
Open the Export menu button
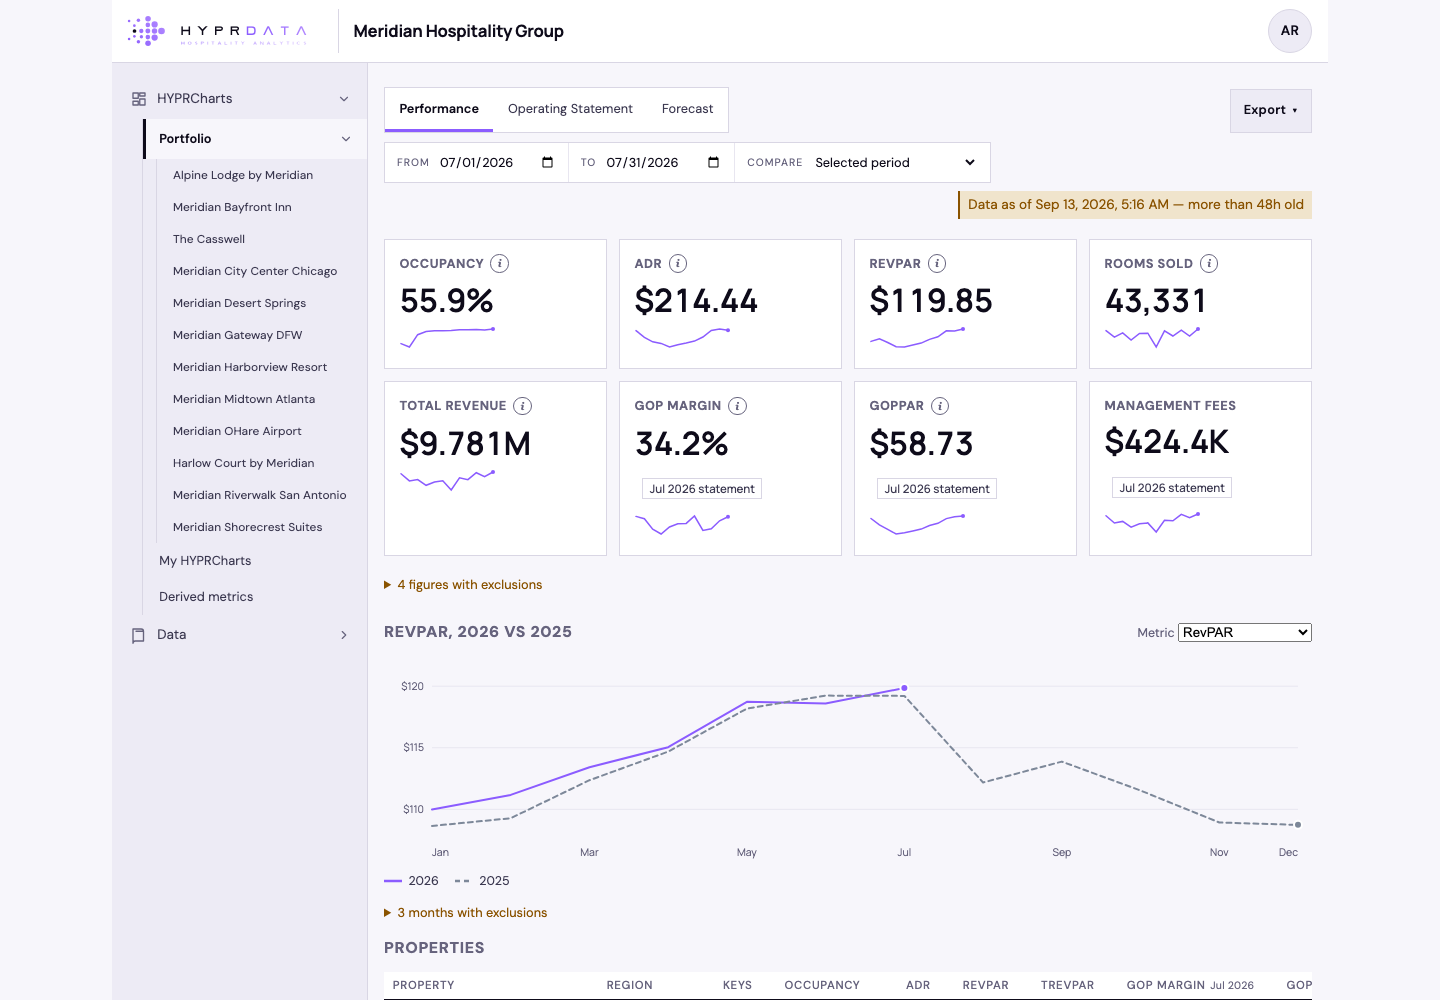tap(1271, 111)
